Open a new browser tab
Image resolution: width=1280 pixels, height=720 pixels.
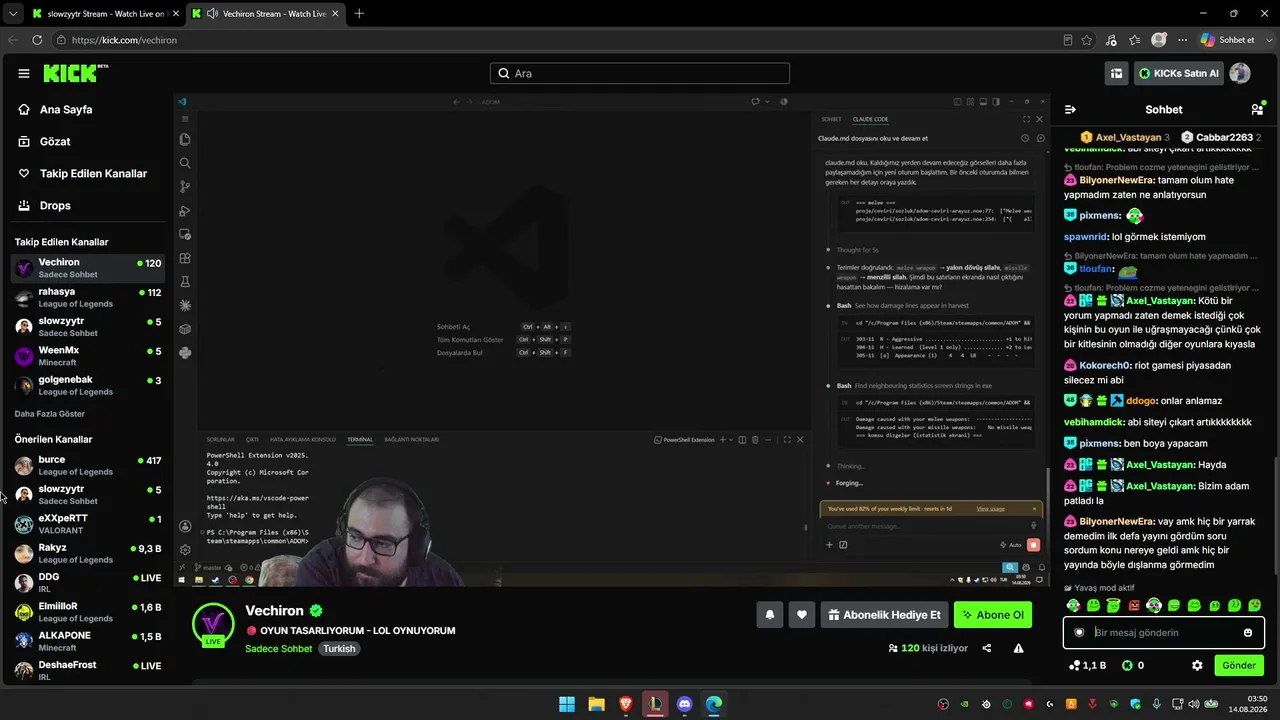(x=359, y=13)
